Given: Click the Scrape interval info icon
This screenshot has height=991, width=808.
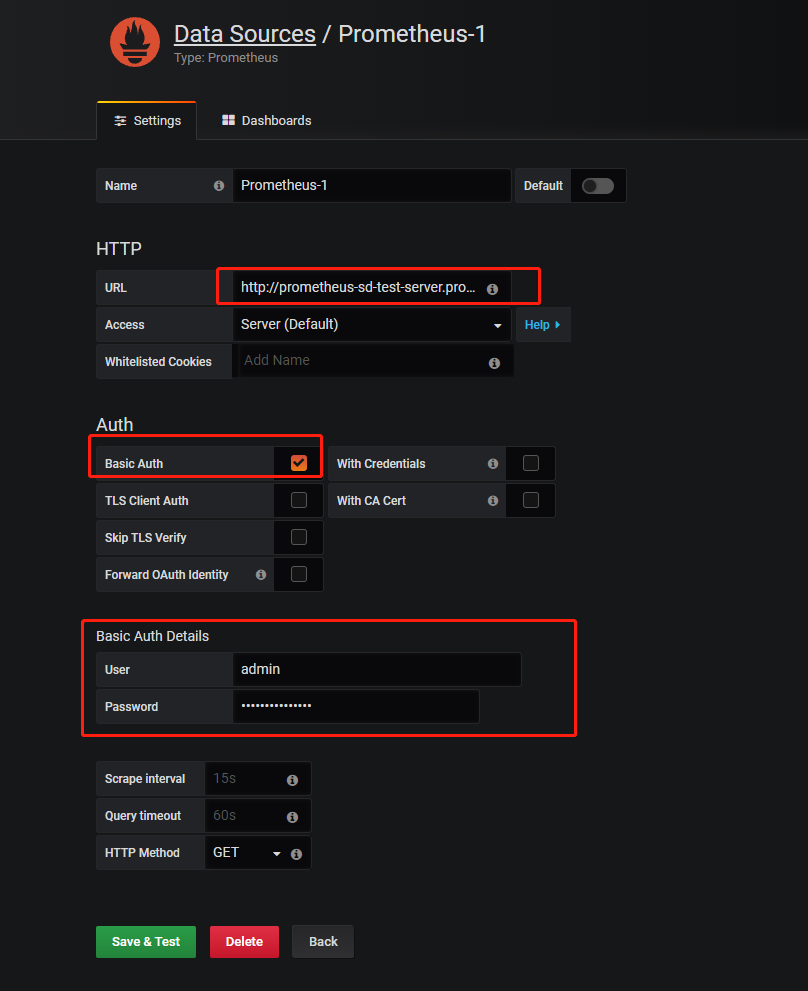Looking at the screenshot, I should (292, 780).
